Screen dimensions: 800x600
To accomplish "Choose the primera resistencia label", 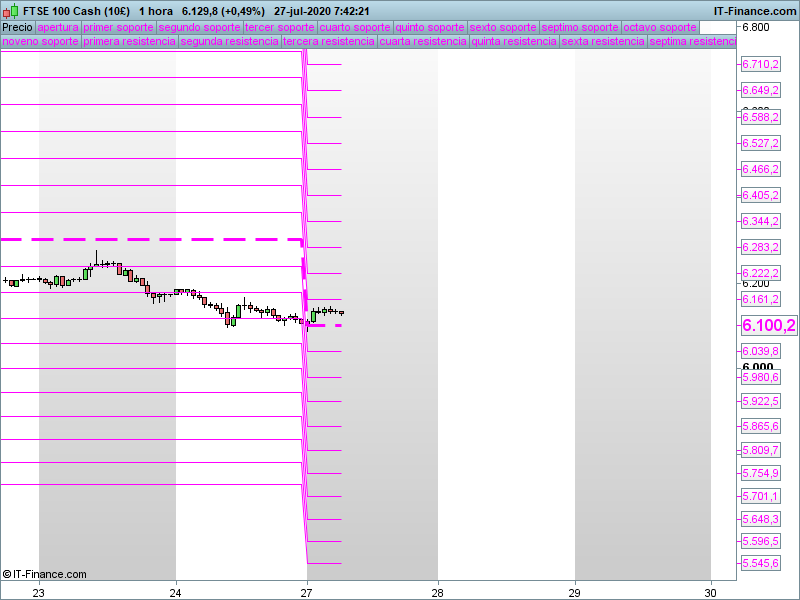I will click(130, 41).
